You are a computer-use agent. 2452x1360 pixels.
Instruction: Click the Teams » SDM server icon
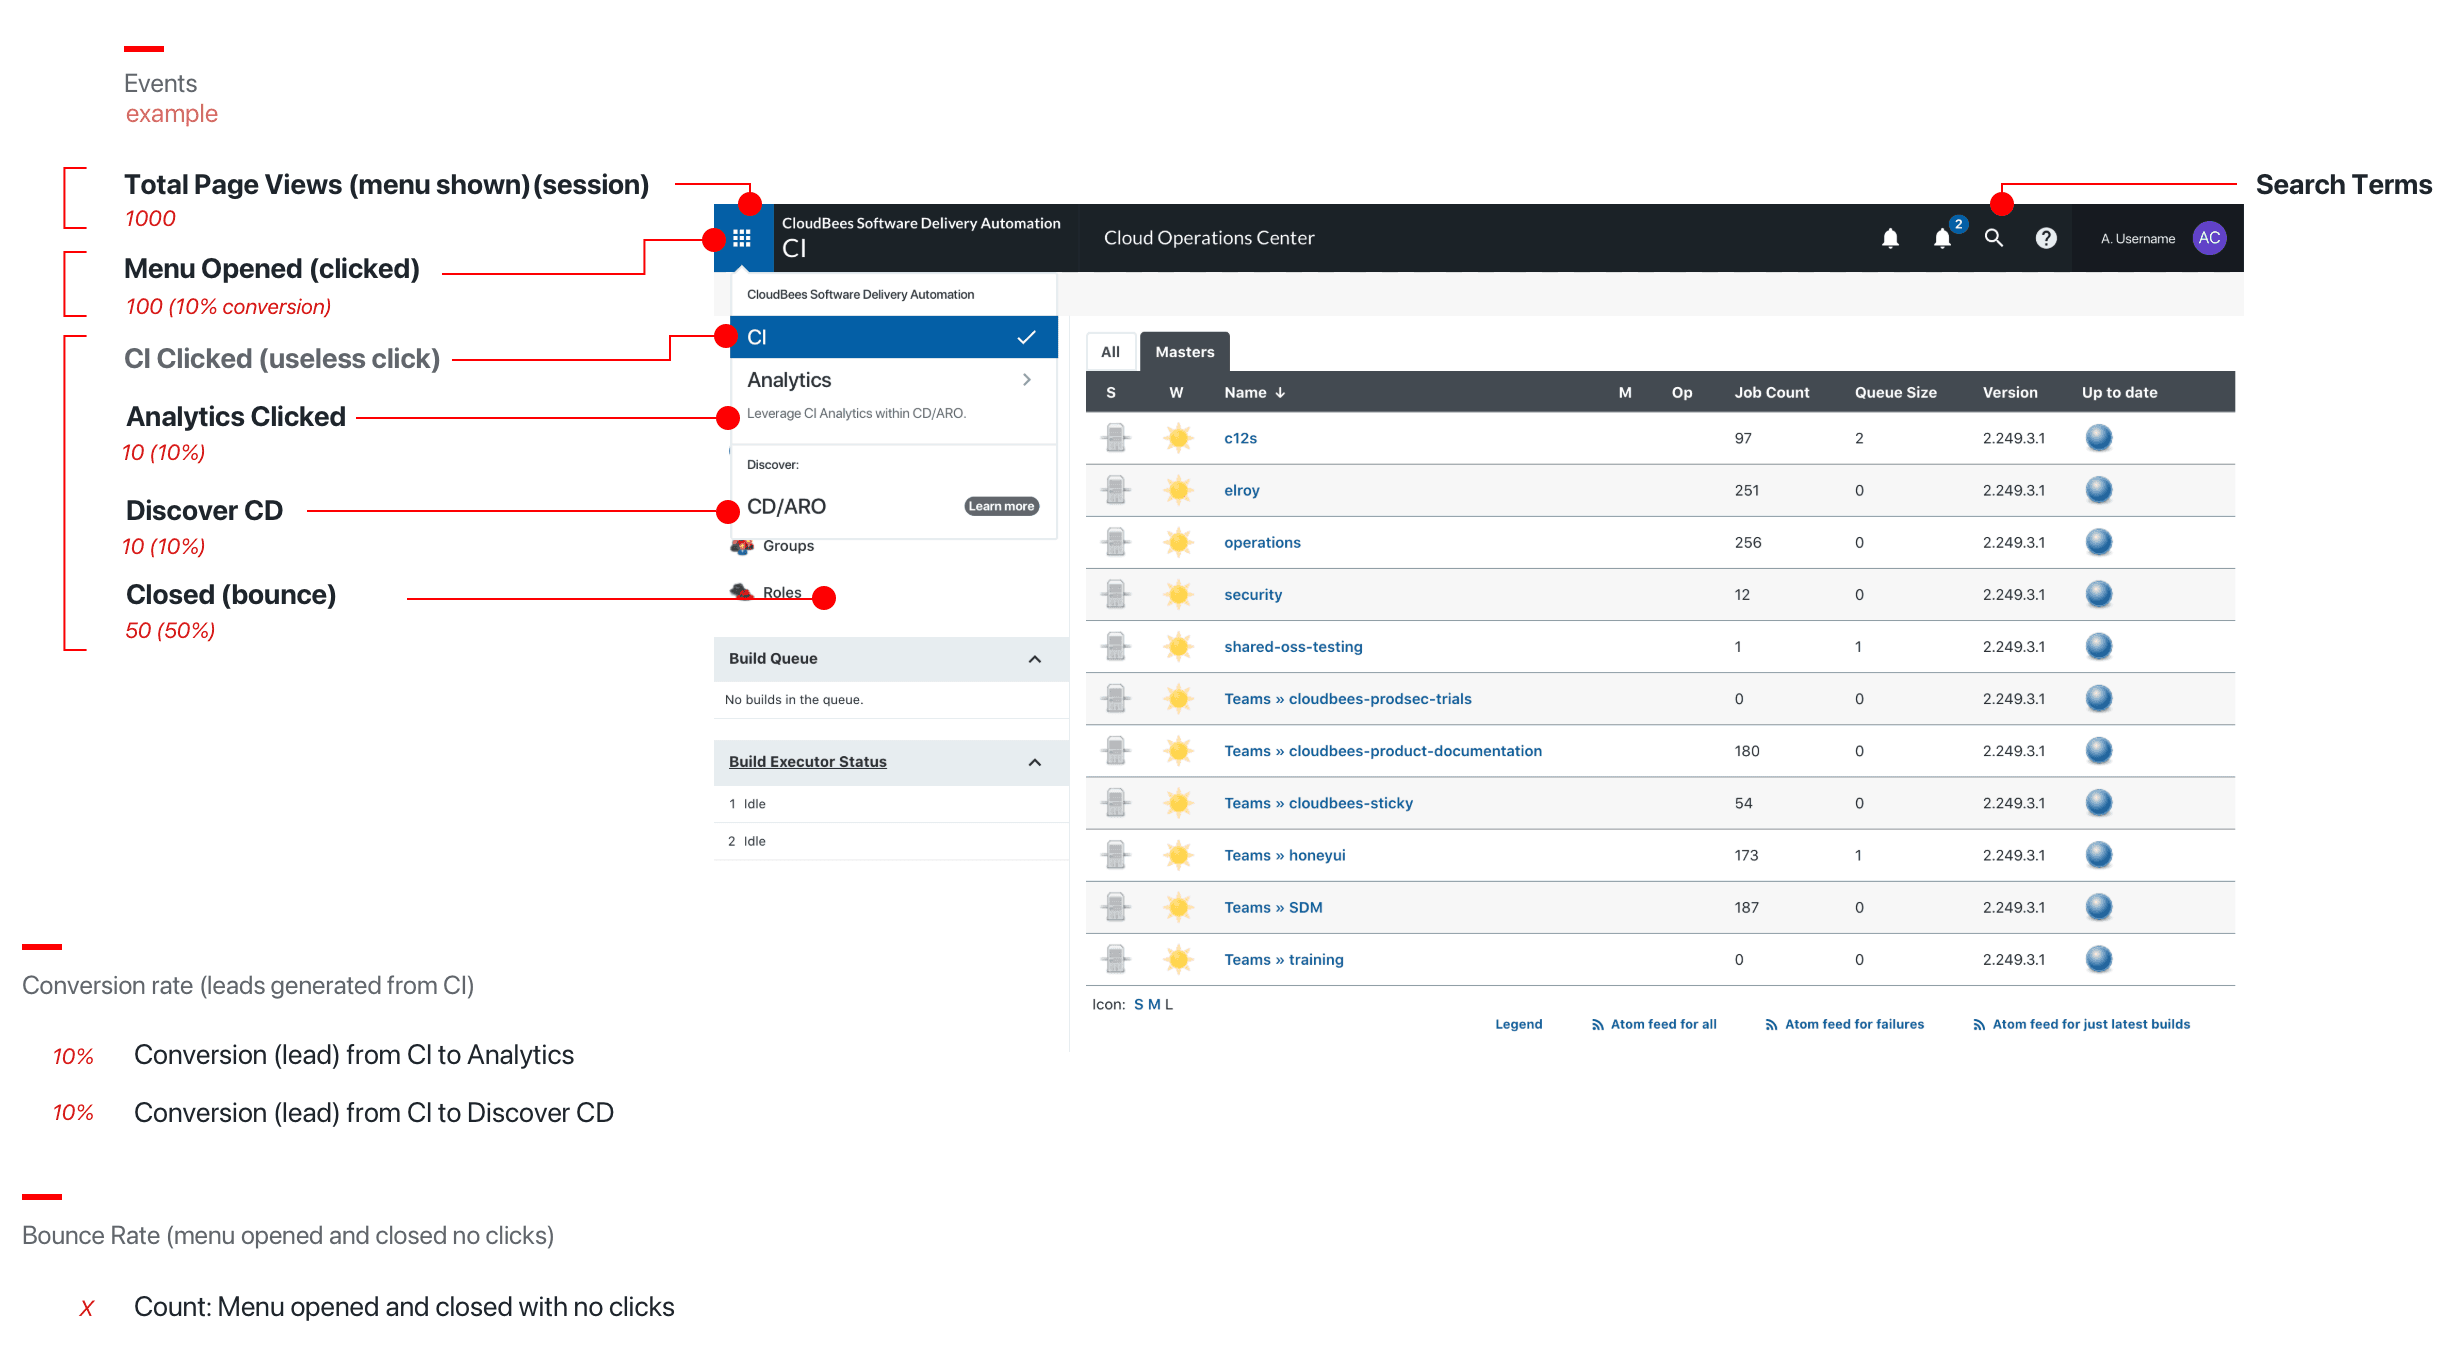pyautogui.click(x=1116, y=907)
